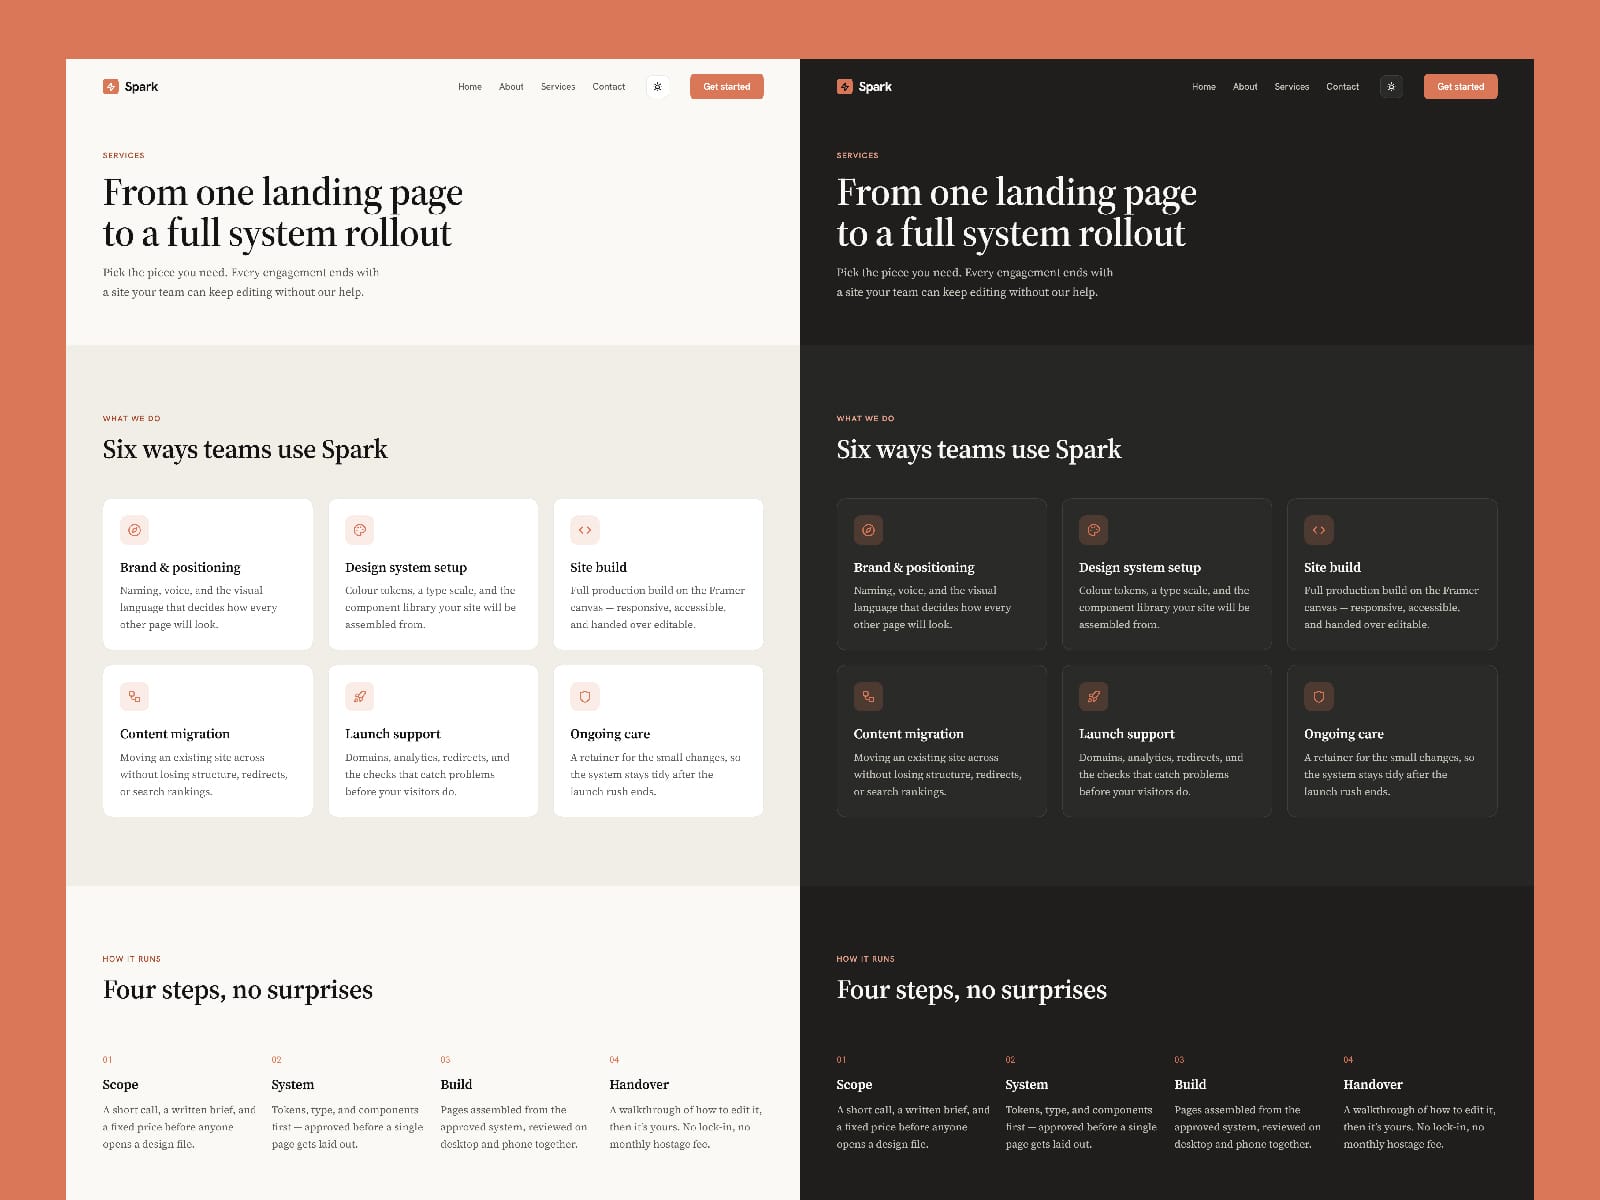
Task: Select the Design system setup palette icon, light page
Action: (x=360, y=530)
